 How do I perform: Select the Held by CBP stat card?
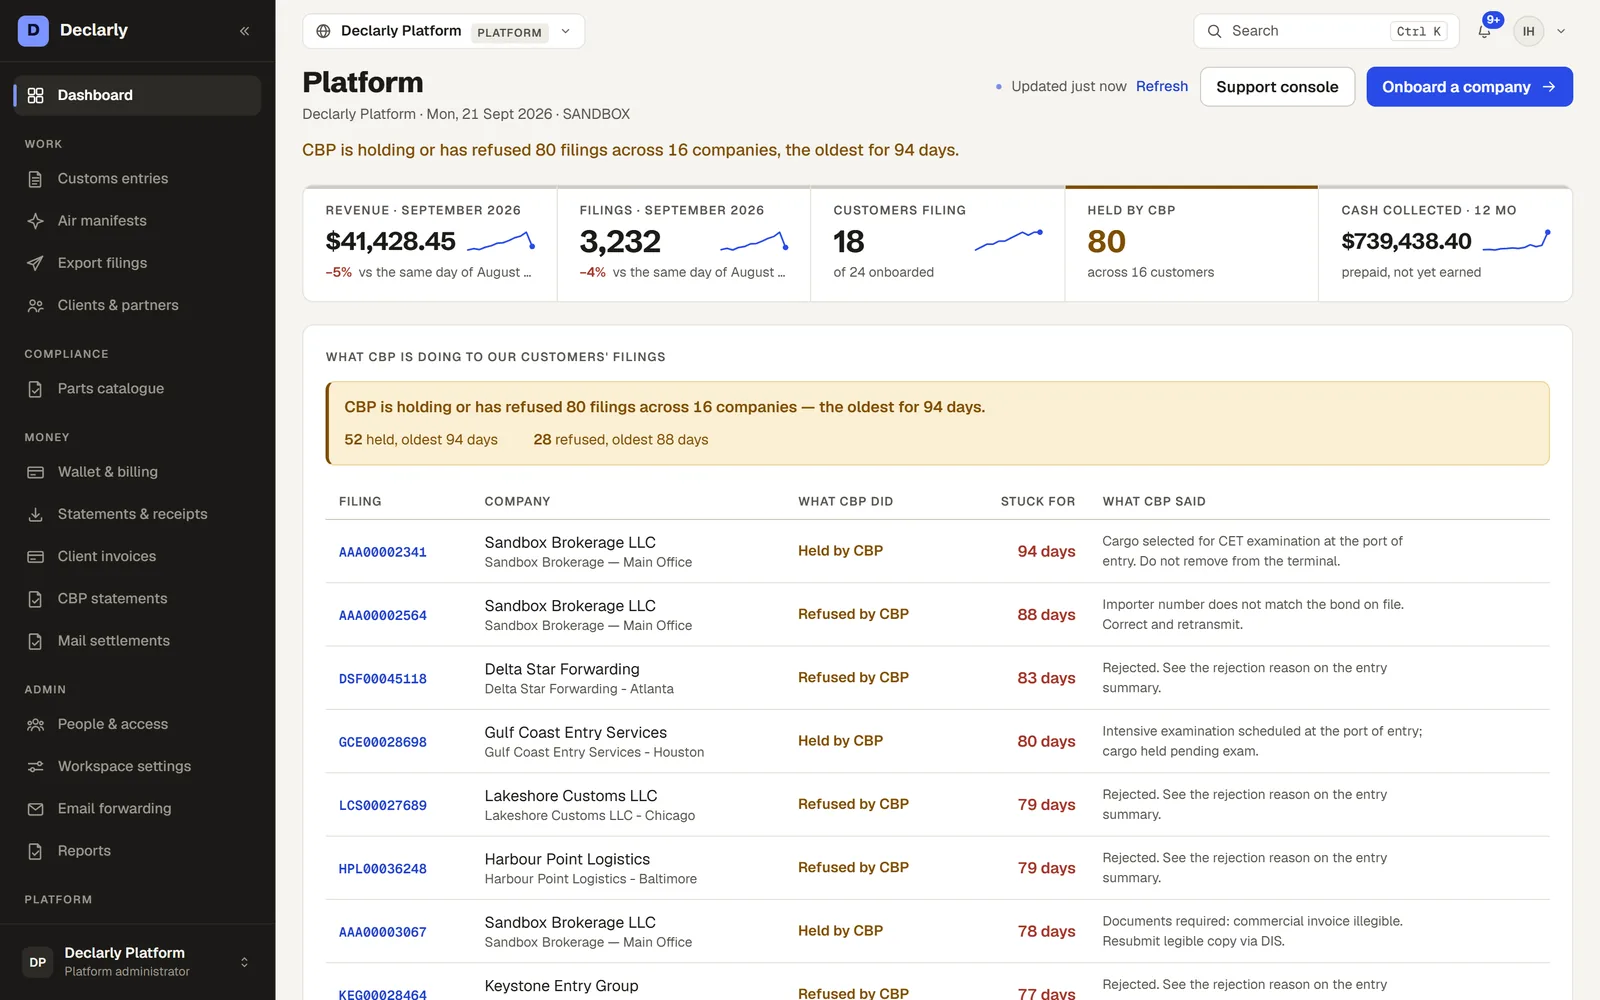(1191, 244)
